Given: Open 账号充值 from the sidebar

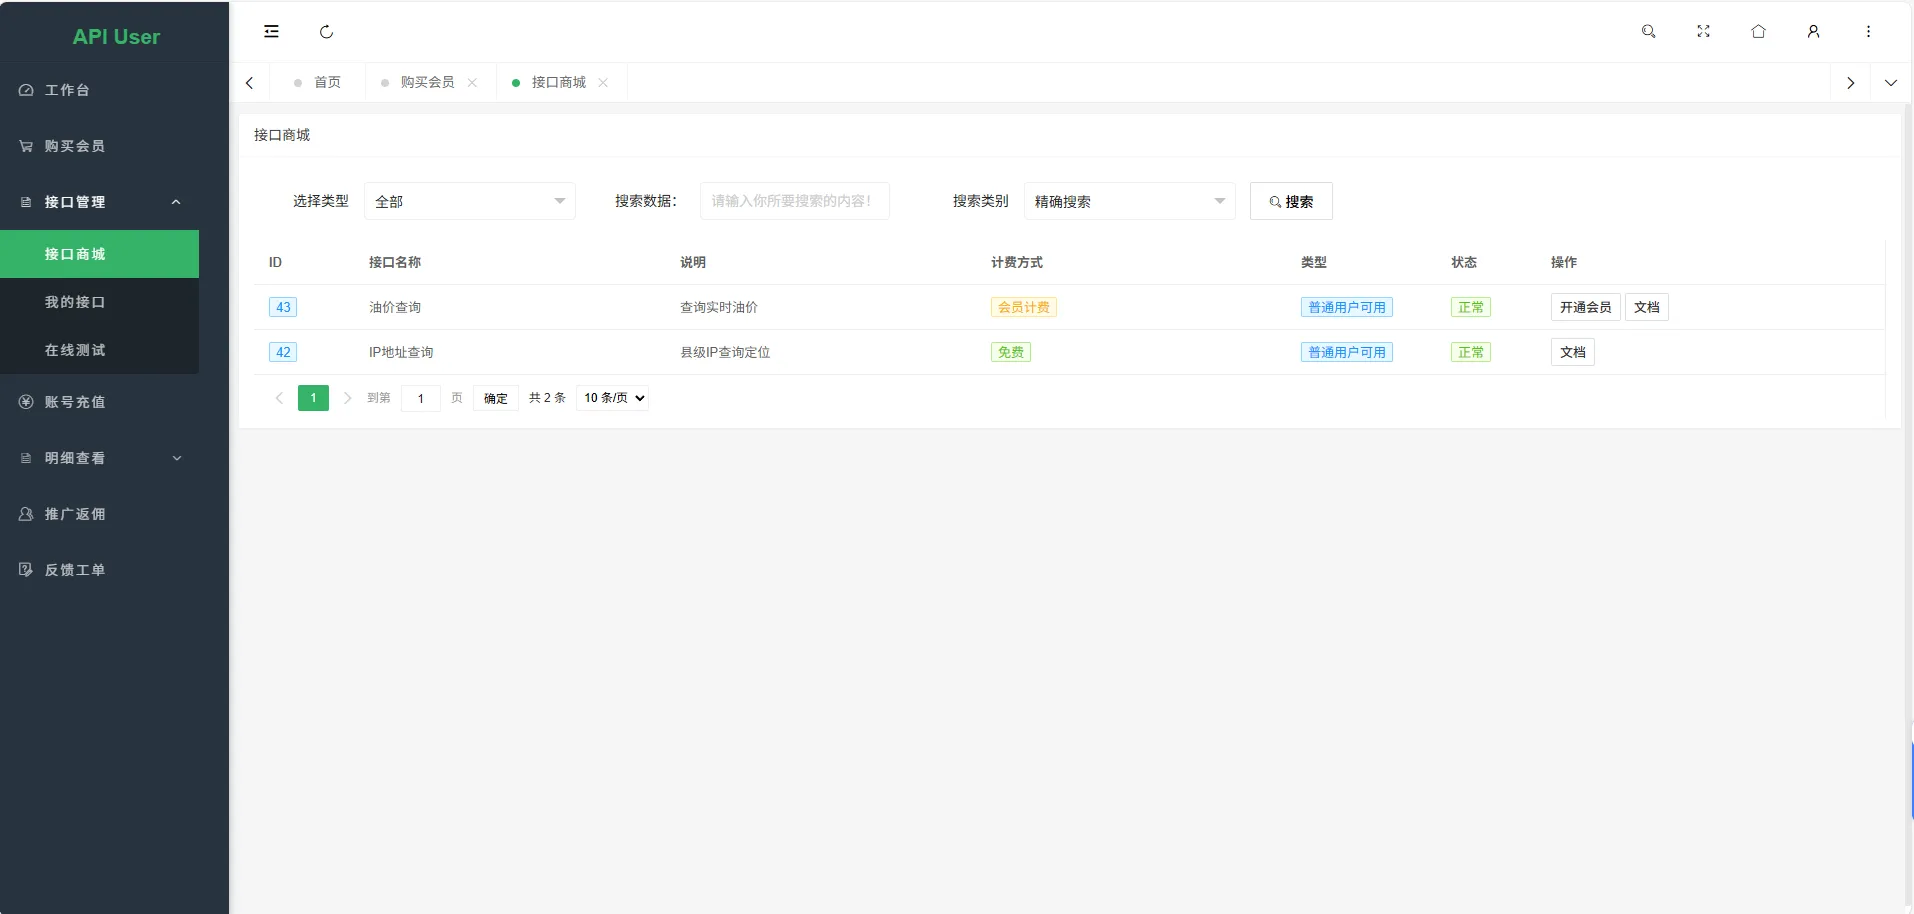Looking at the screenshot, I should (73, 402).
